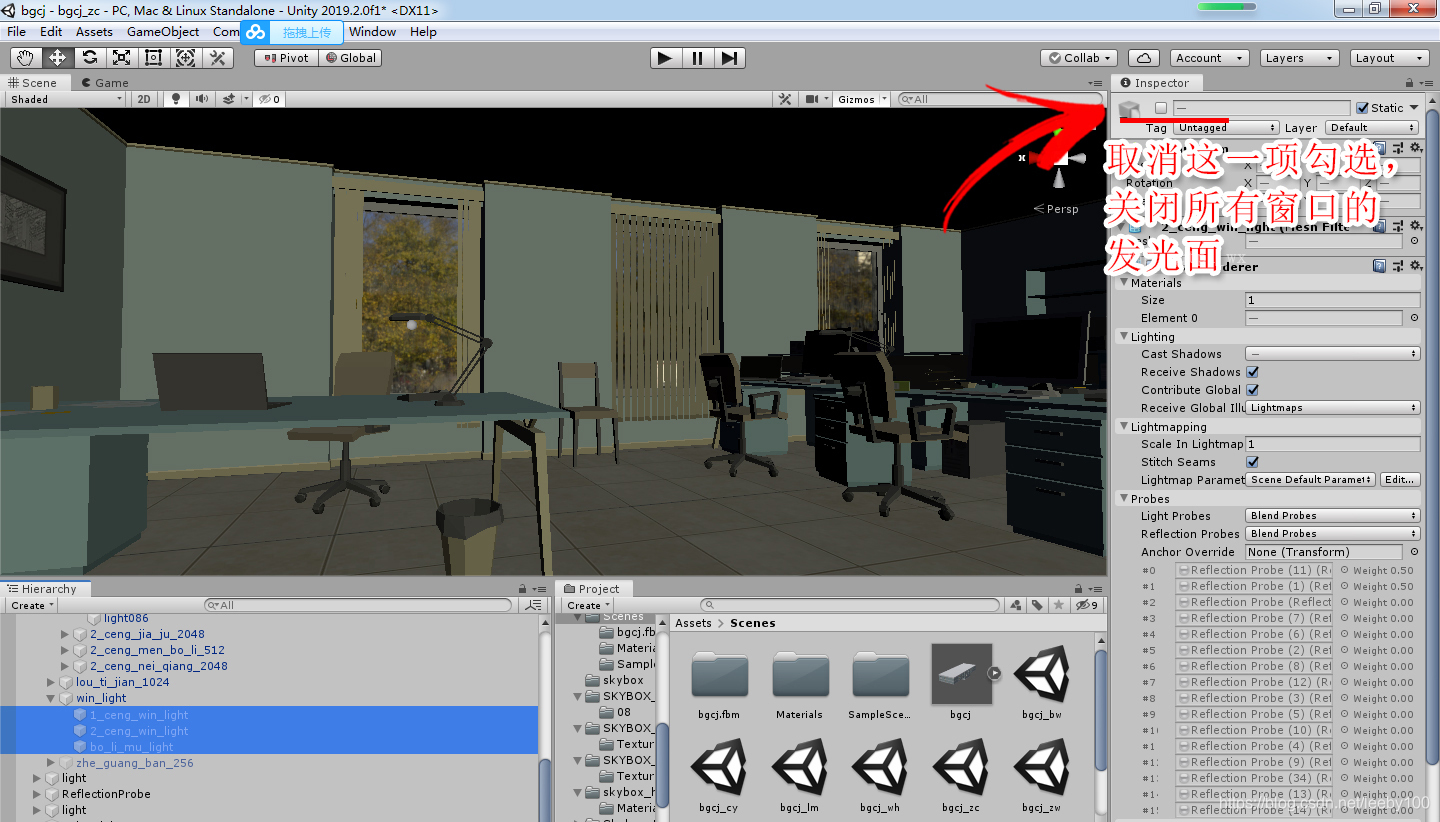This screenshot has height=822, width=1440.
Task: Uncheck the GameObject active checkbox
Action: [1161, 108]
